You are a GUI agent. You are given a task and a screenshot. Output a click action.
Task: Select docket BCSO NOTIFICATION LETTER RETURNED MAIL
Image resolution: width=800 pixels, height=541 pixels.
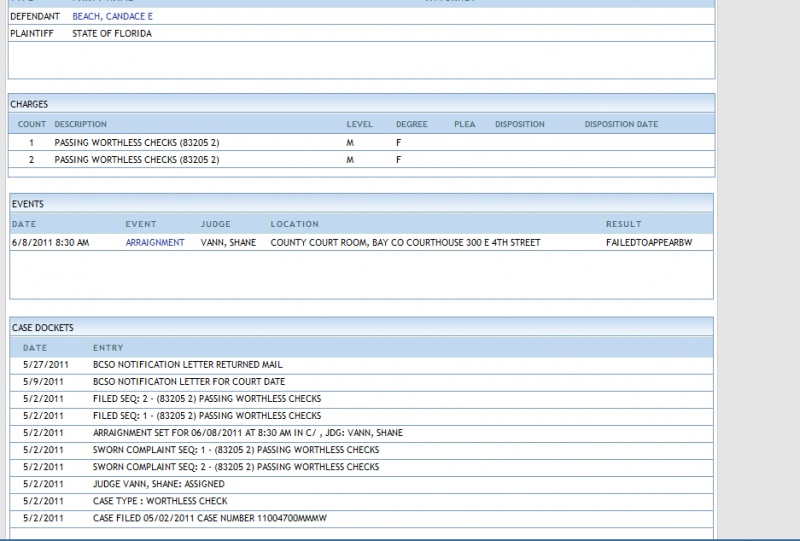(x=188, y=364)
